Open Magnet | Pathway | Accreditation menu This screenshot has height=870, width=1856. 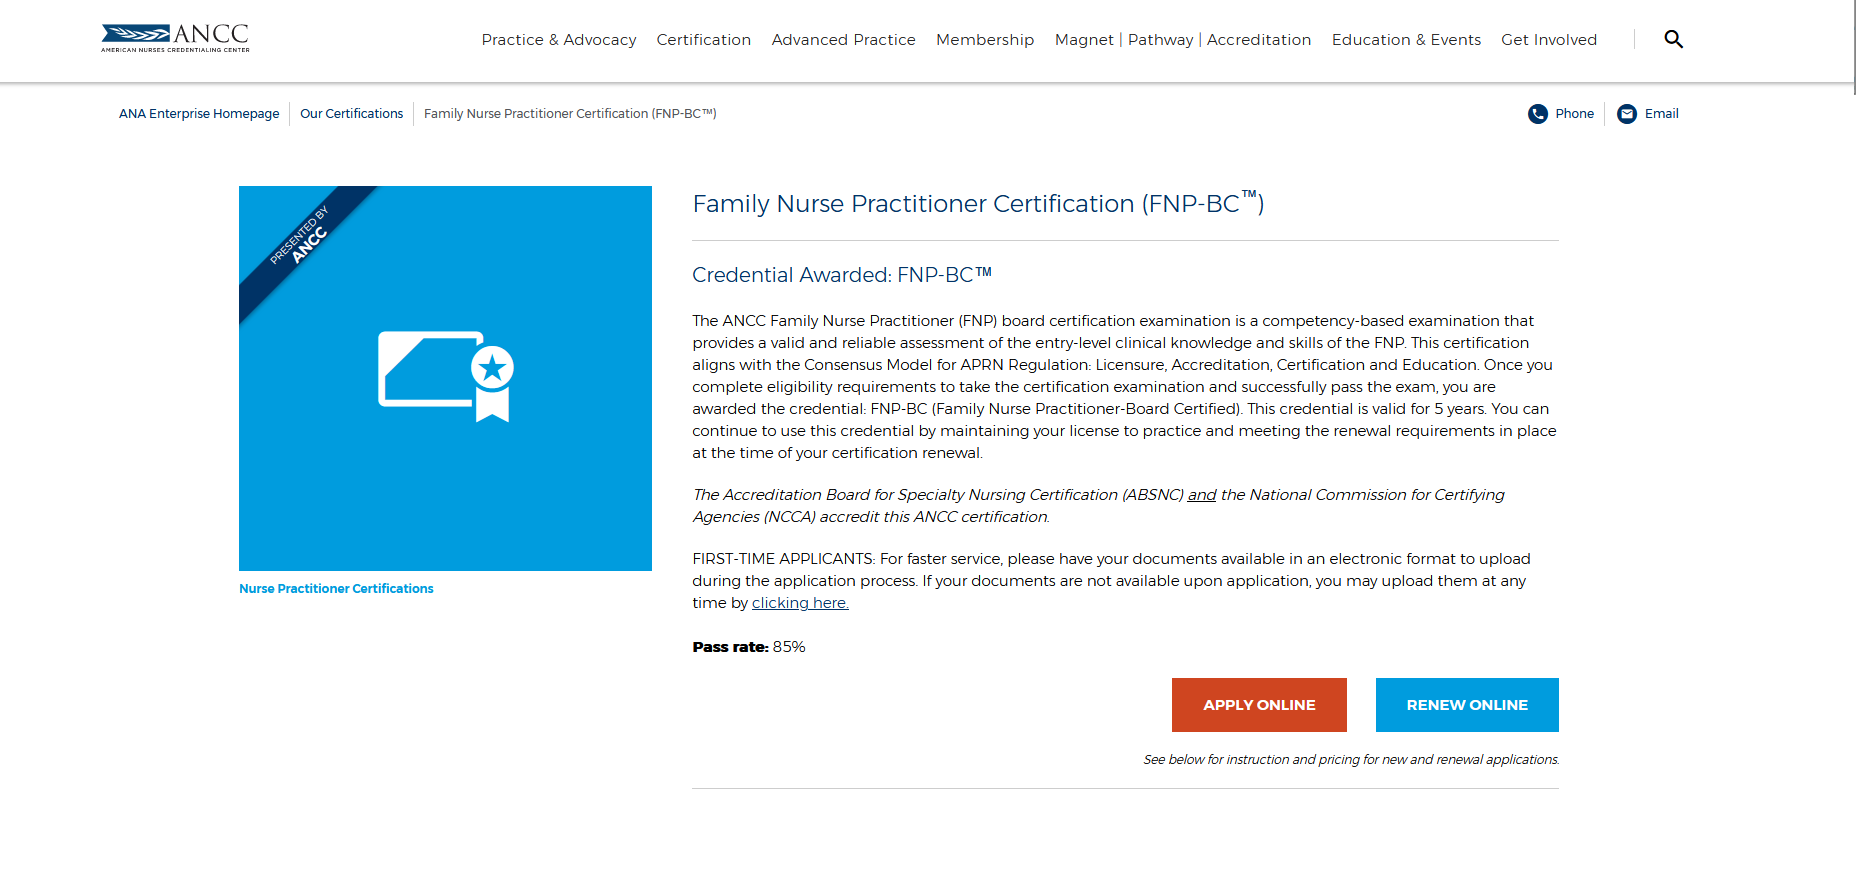pyautogui.click(x=1183, y=40)
